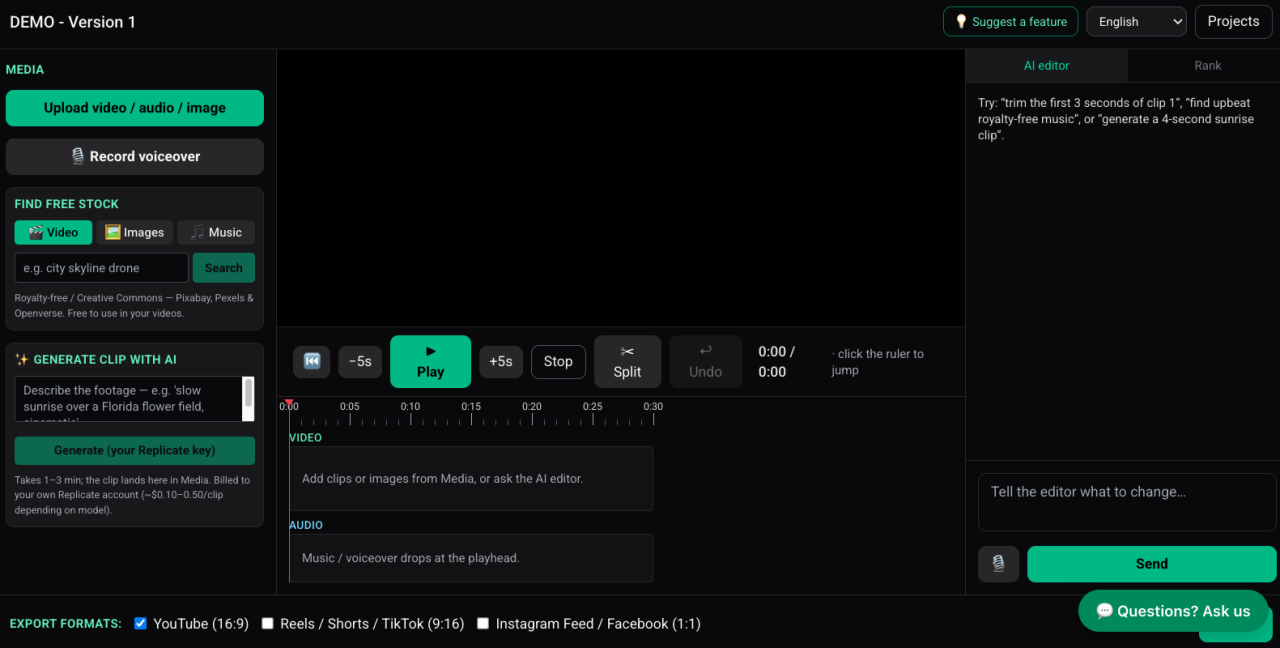Viewport: 1280px width, 648px height.
Task: Enable Instagram Feed / Facebook (1:1) checkbox
Action: (483, 623)
